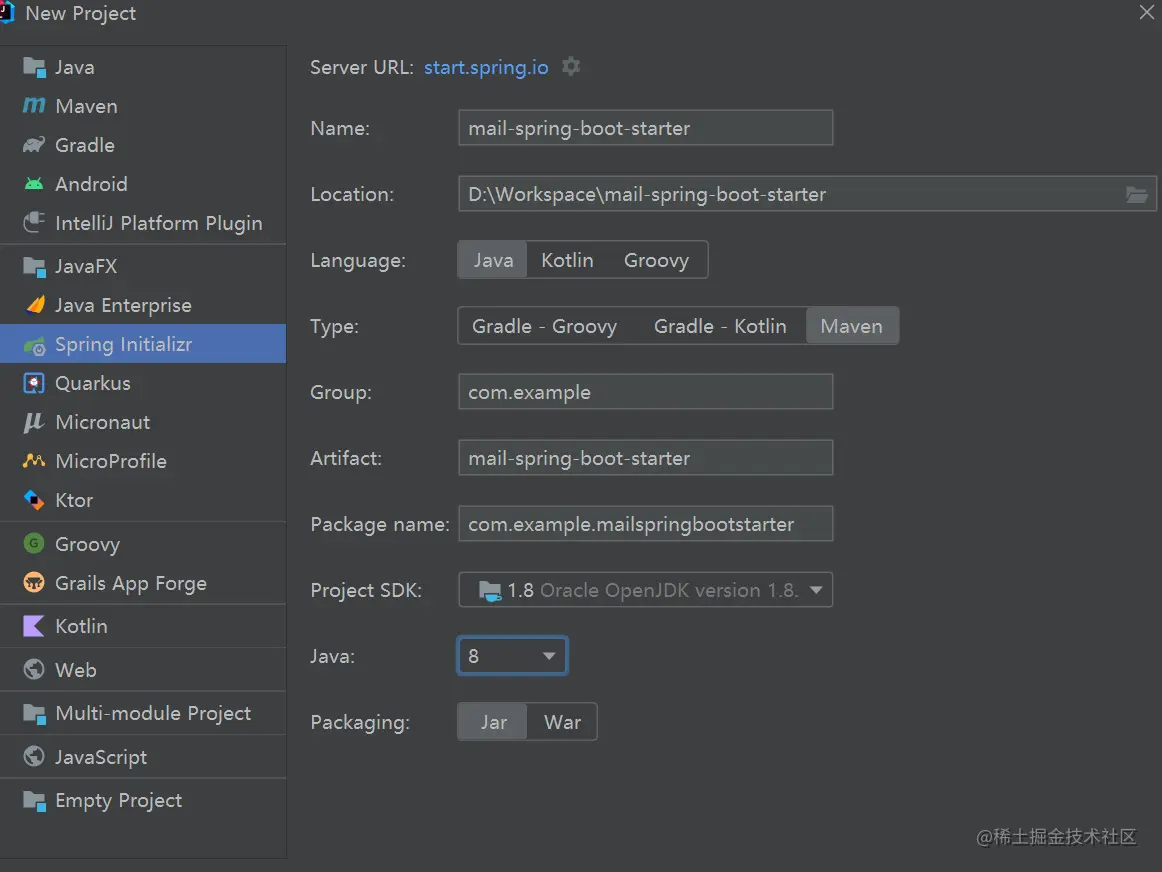This screenshot has height=872, width=1162.
Task: Choose Gradle - Groovy project type
Action: (544, 326)
